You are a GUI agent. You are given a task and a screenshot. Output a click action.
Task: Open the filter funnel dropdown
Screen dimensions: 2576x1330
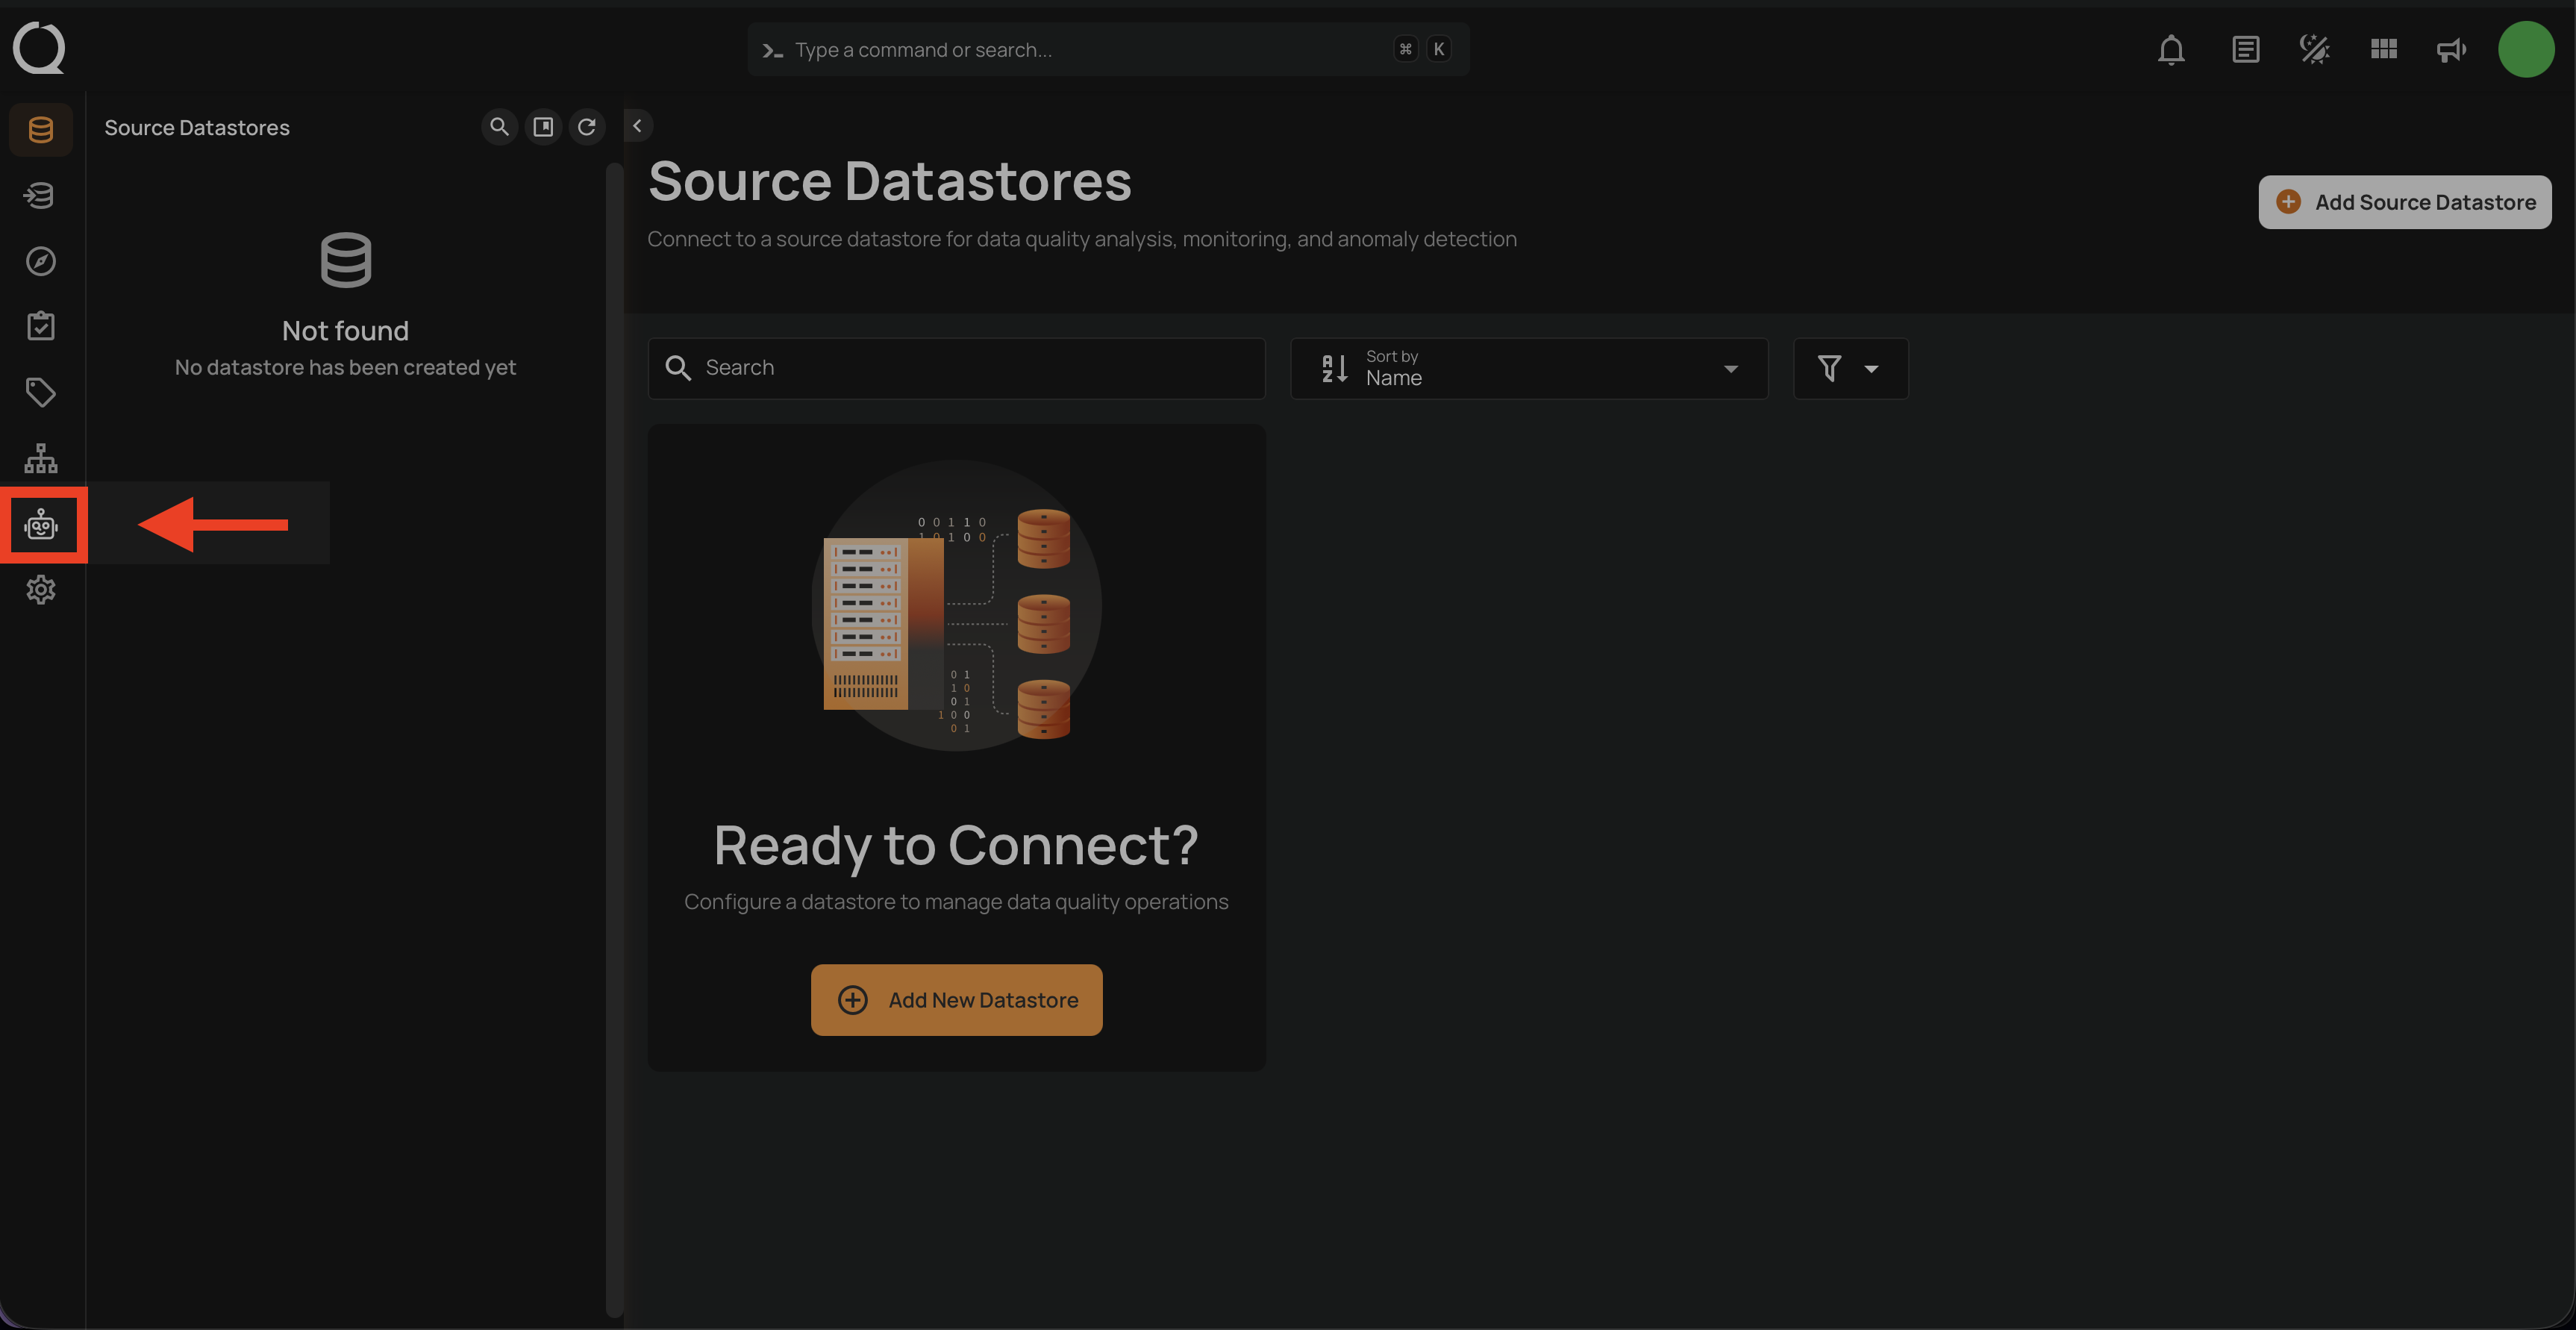pos(1850,369)
